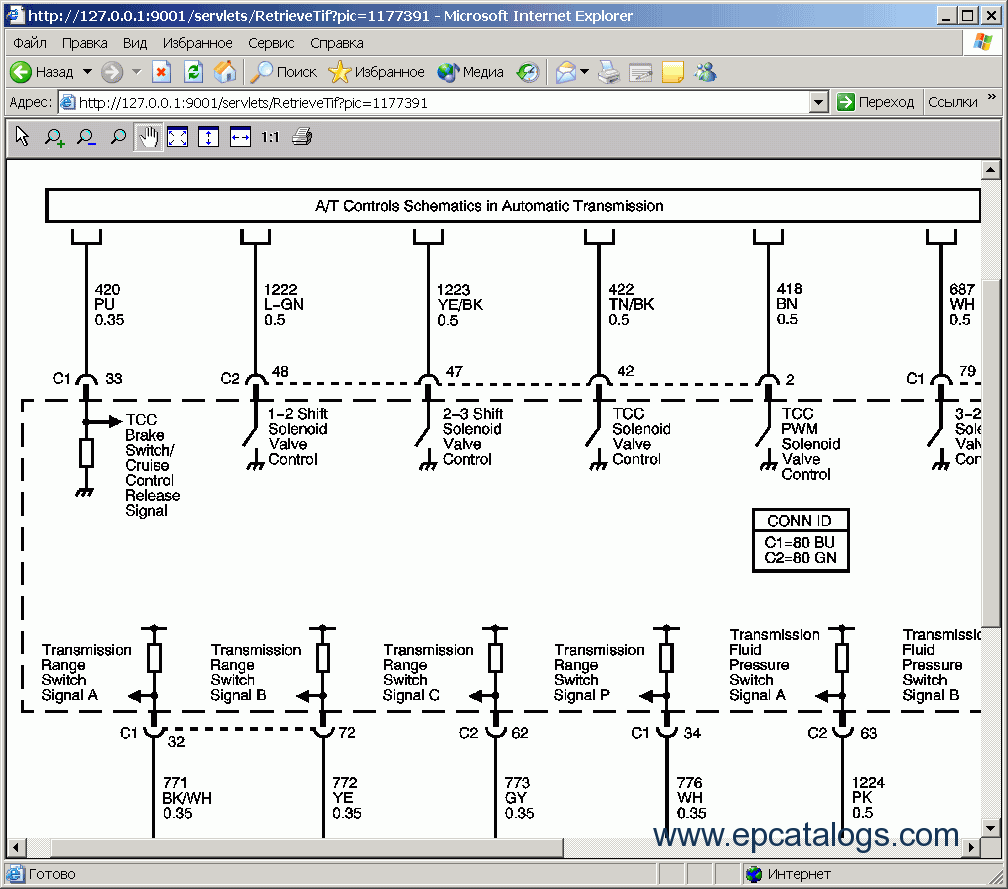Click the zoom in magnifier tool
1008x889 pixels.
coord(55,138)
